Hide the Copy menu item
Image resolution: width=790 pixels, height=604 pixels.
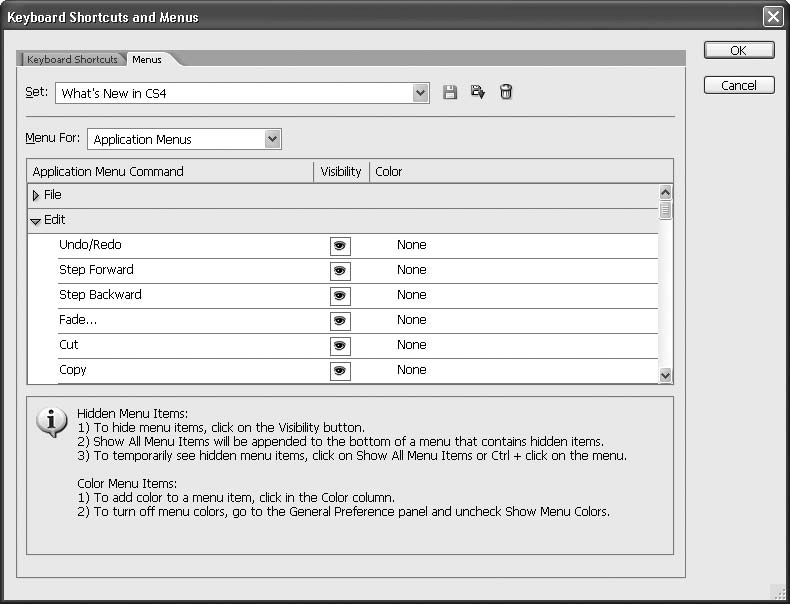340,370
